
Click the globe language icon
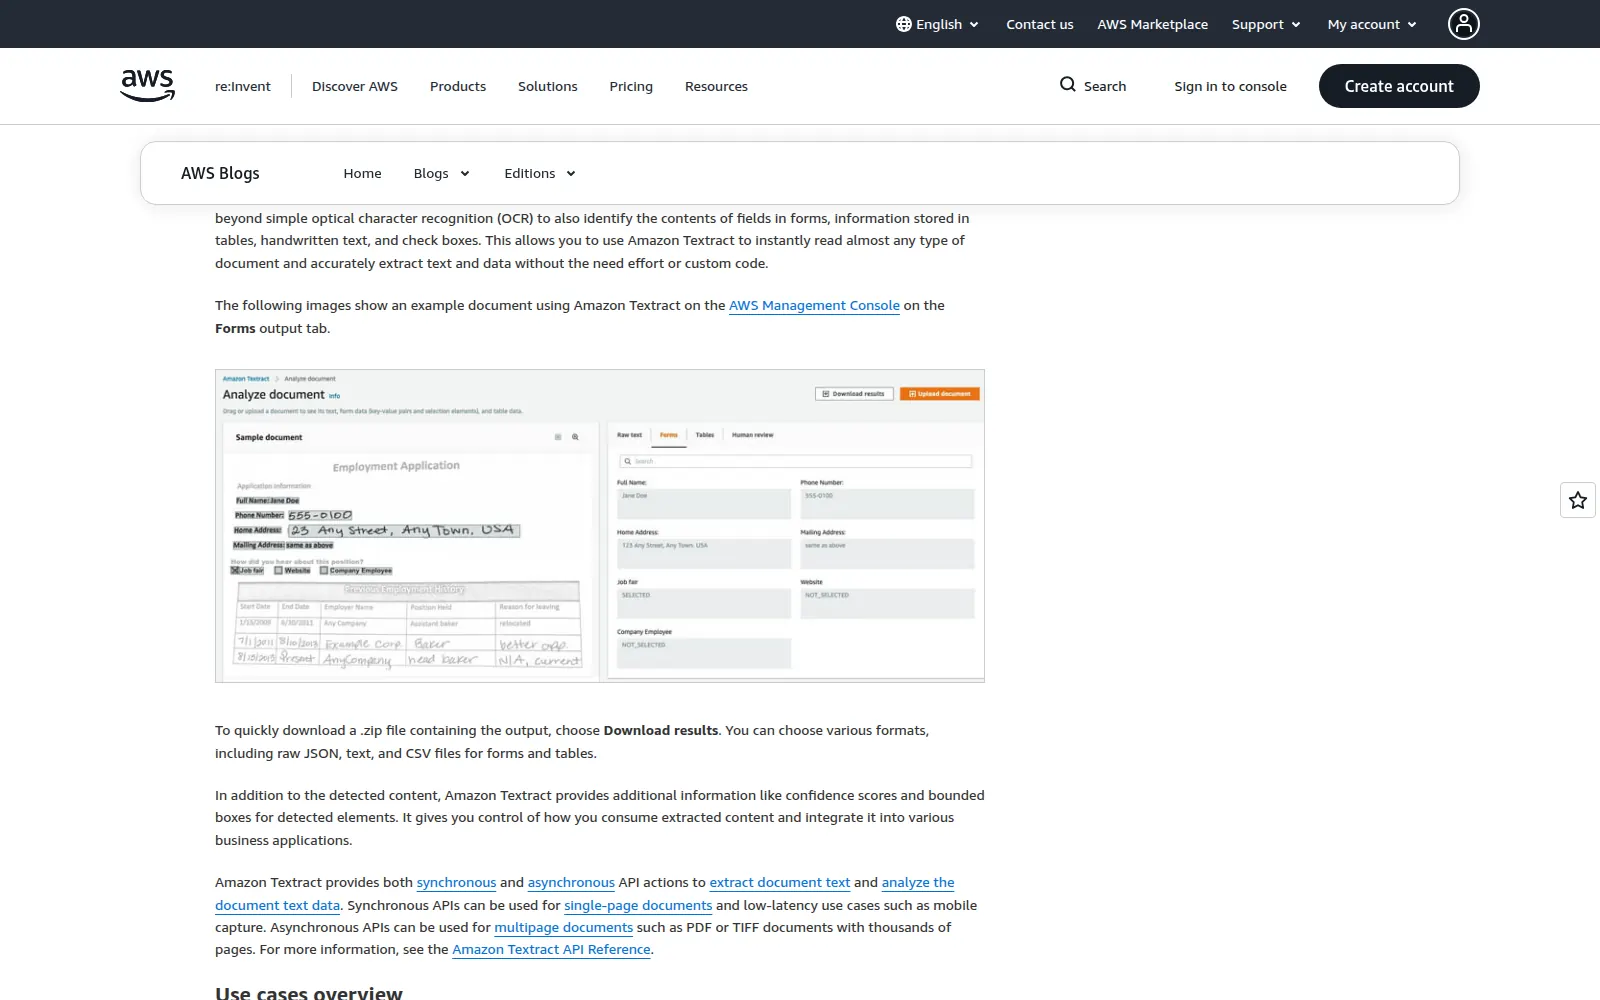point(904,24)
